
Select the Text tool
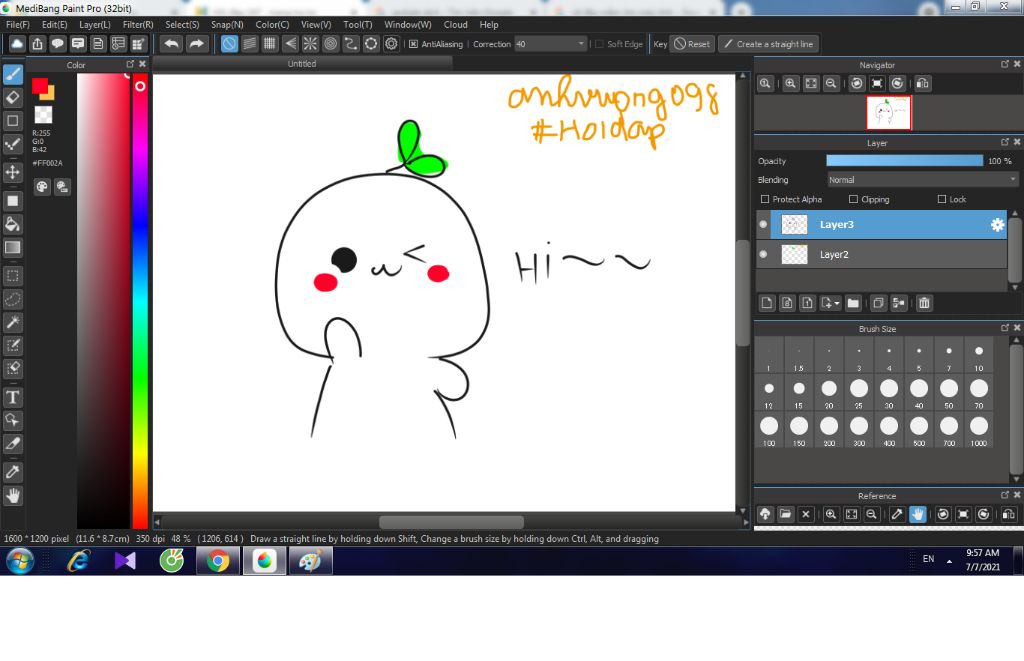12,397
